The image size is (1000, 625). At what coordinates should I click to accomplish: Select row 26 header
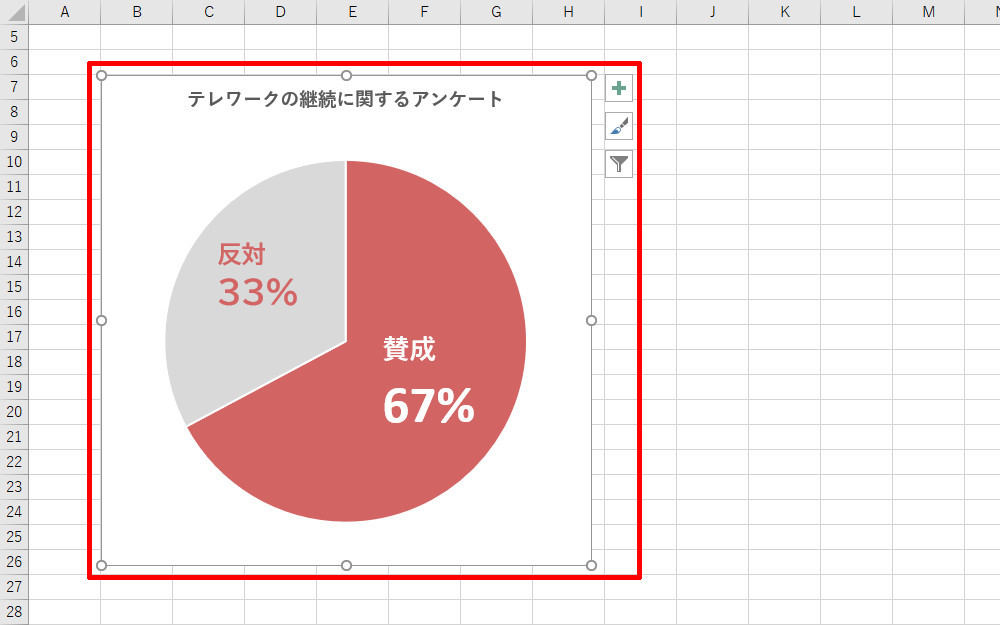[x=14, y=562]
